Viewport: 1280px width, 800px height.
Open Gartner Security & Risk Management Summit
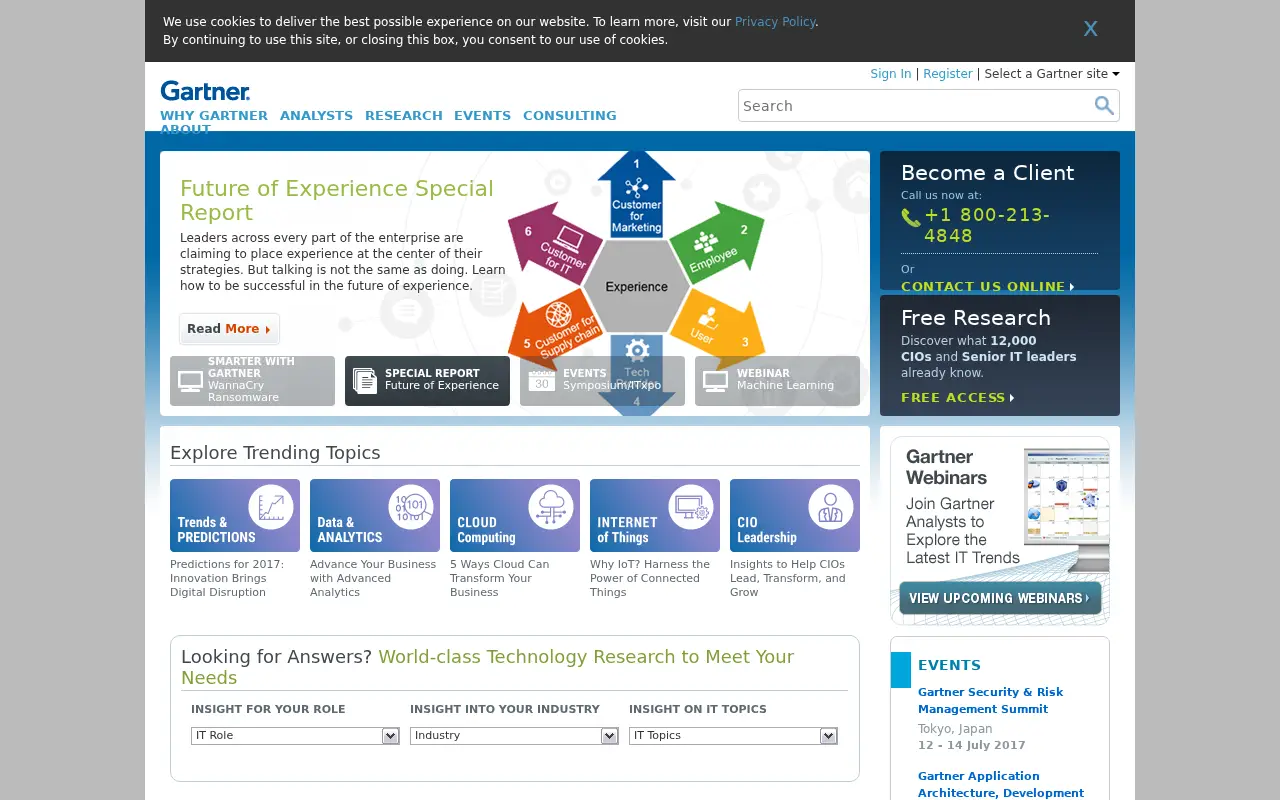click(990, 700)
